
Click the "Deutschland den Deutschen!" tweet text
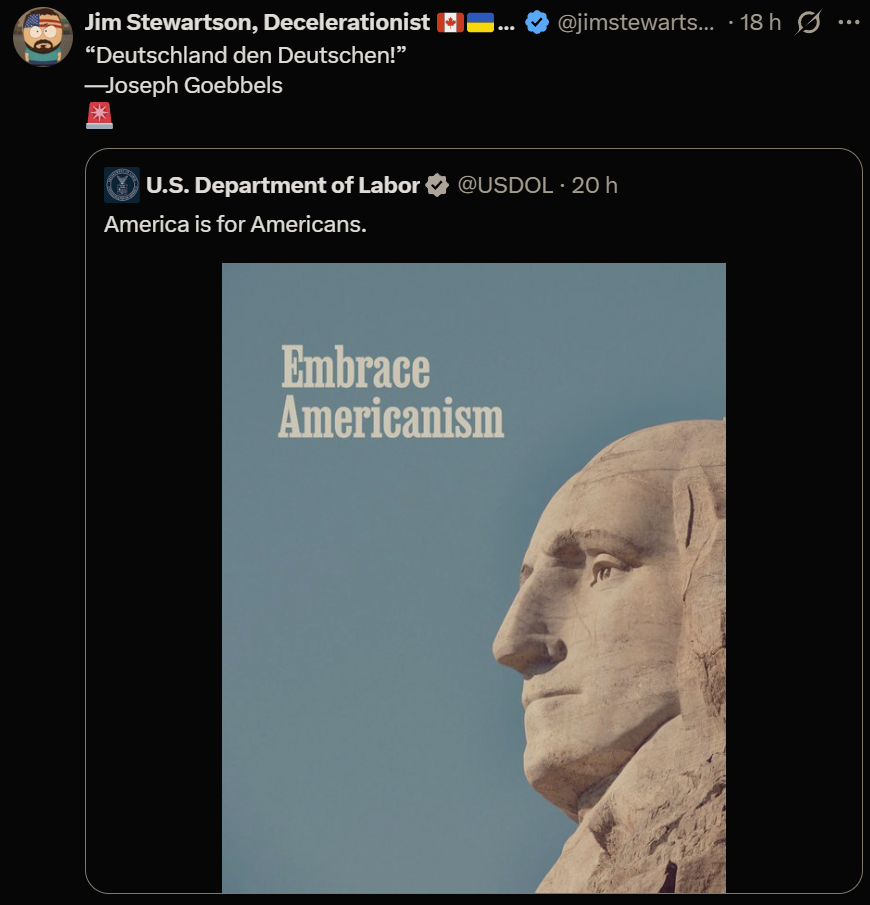pos(245,55)
